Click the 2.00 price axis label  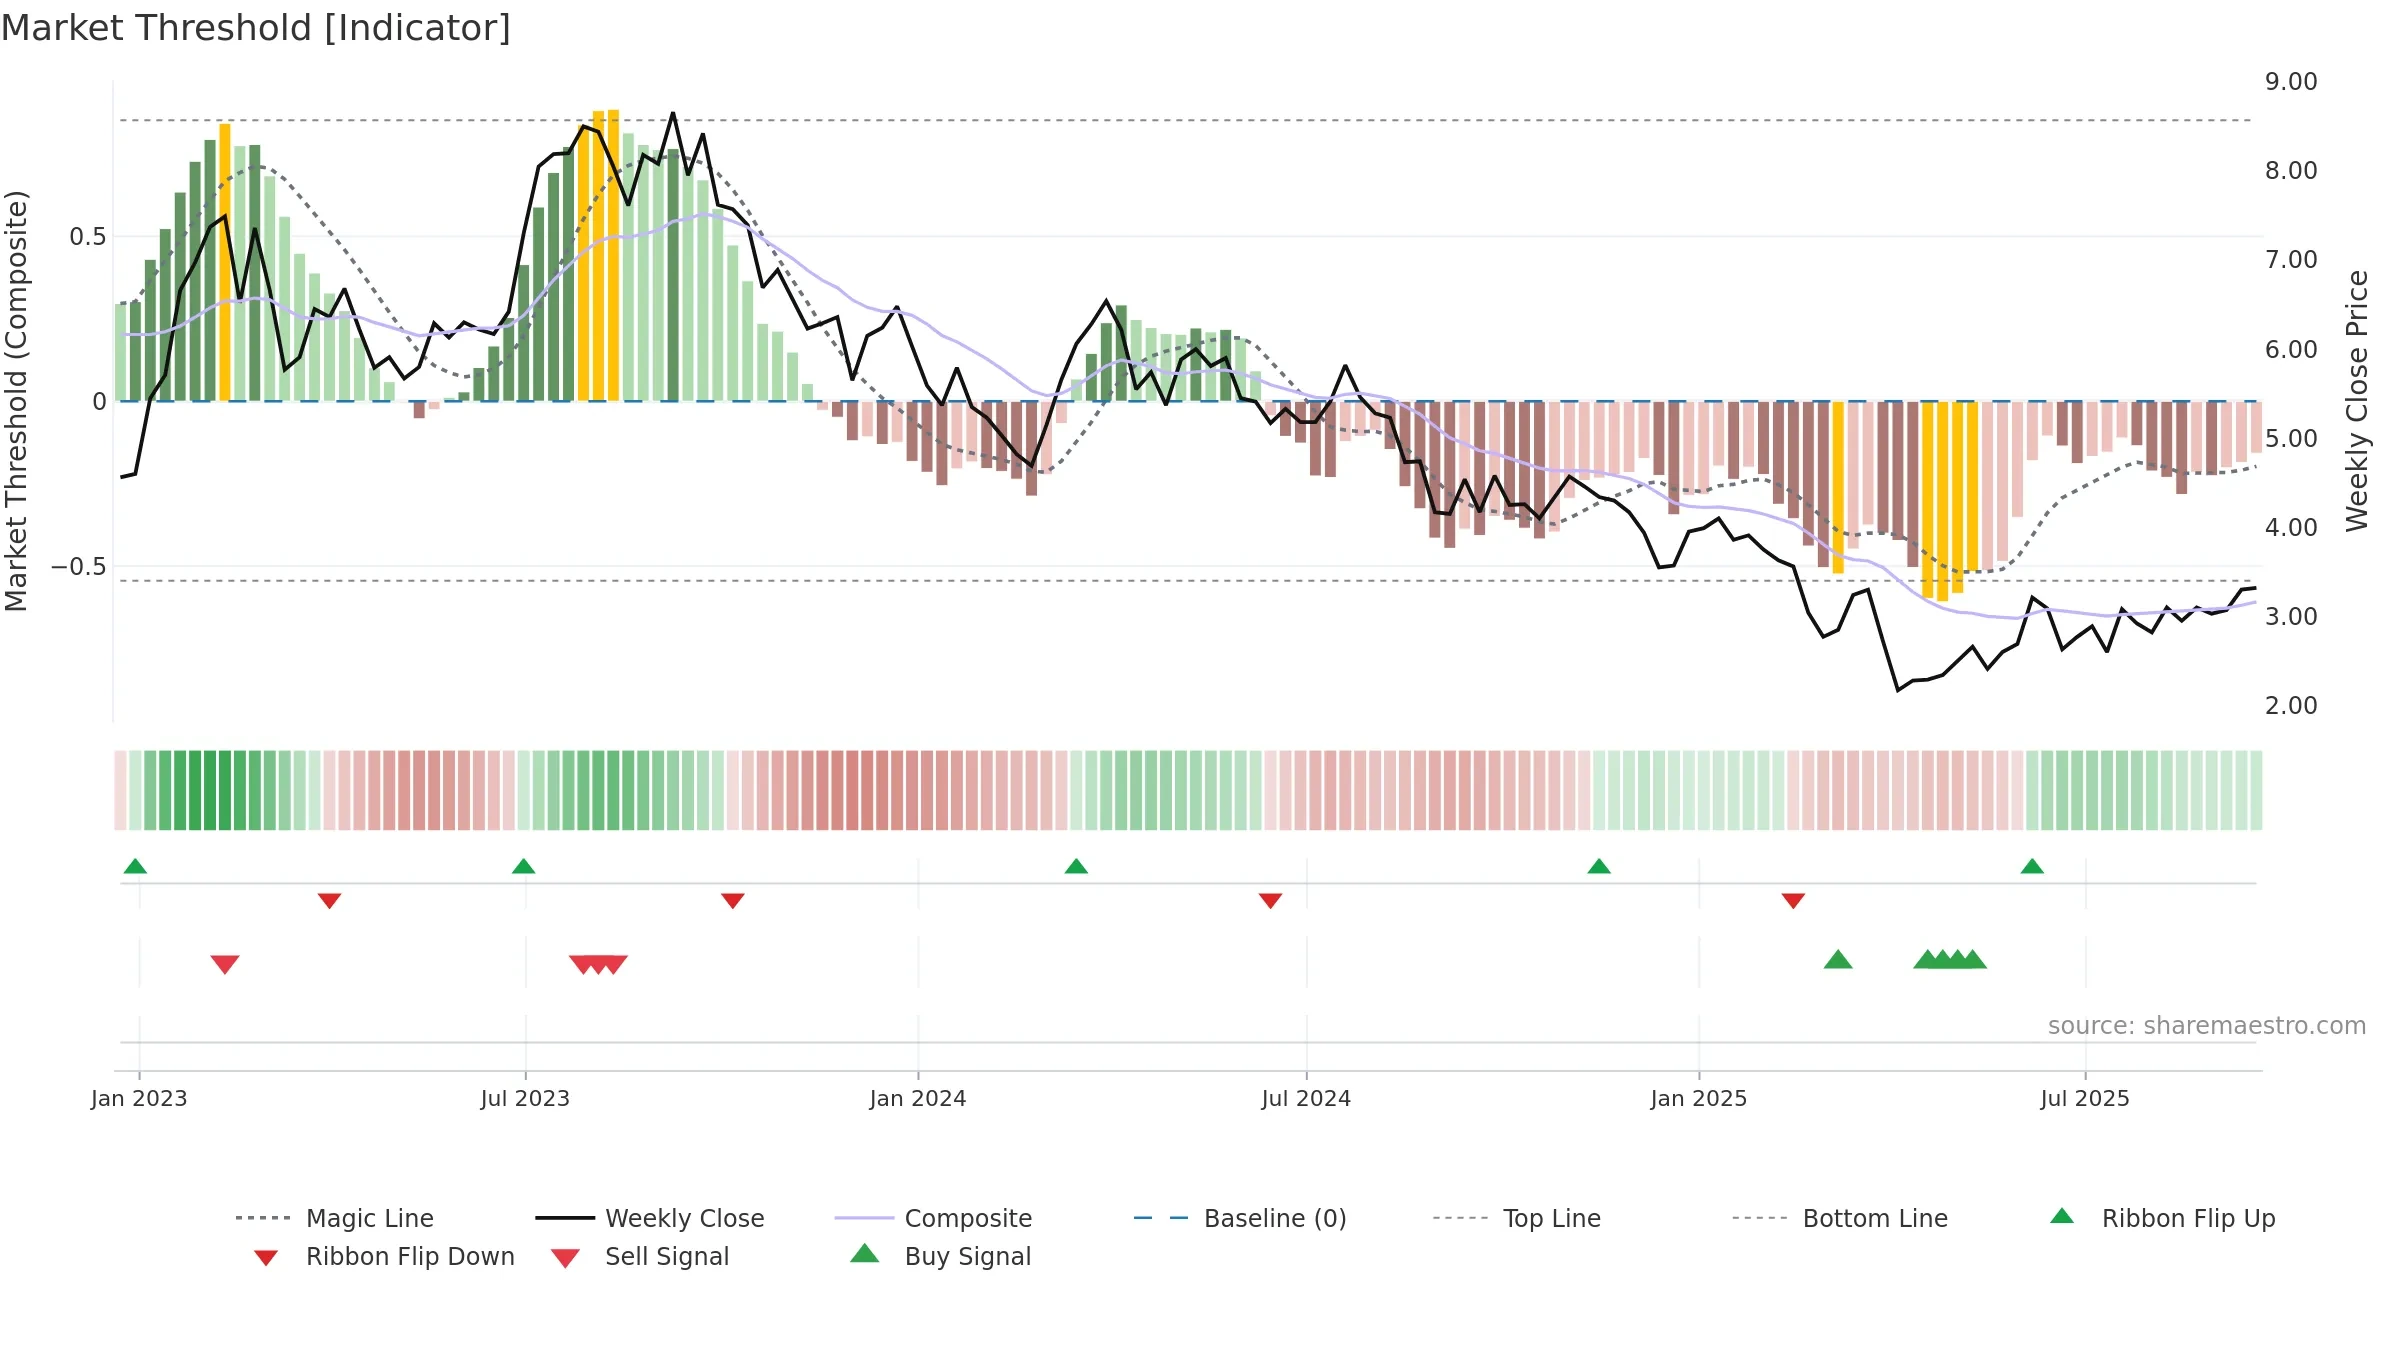coord(2291,706)
